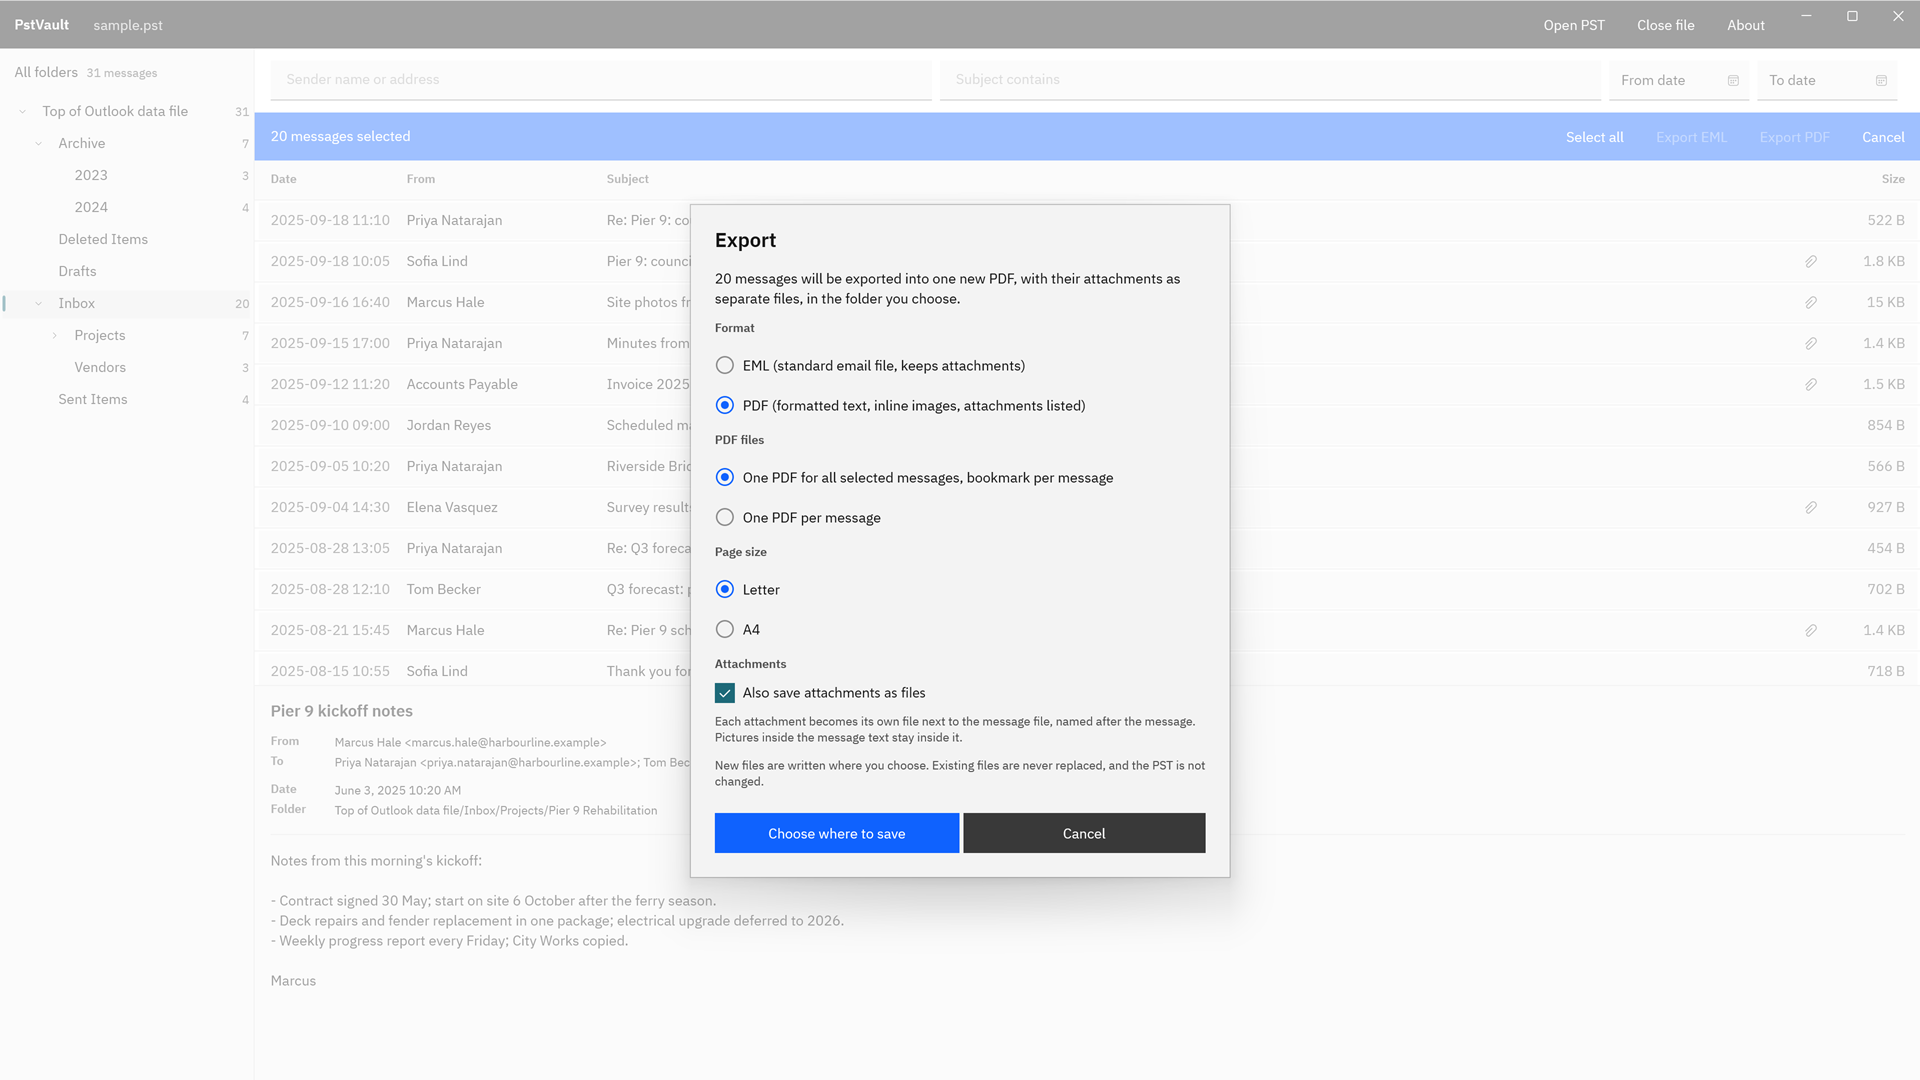The width and height of the screenshot is (1920, 1080).
Task: Click the Tom Becker message row
Action: [1087, 589]
